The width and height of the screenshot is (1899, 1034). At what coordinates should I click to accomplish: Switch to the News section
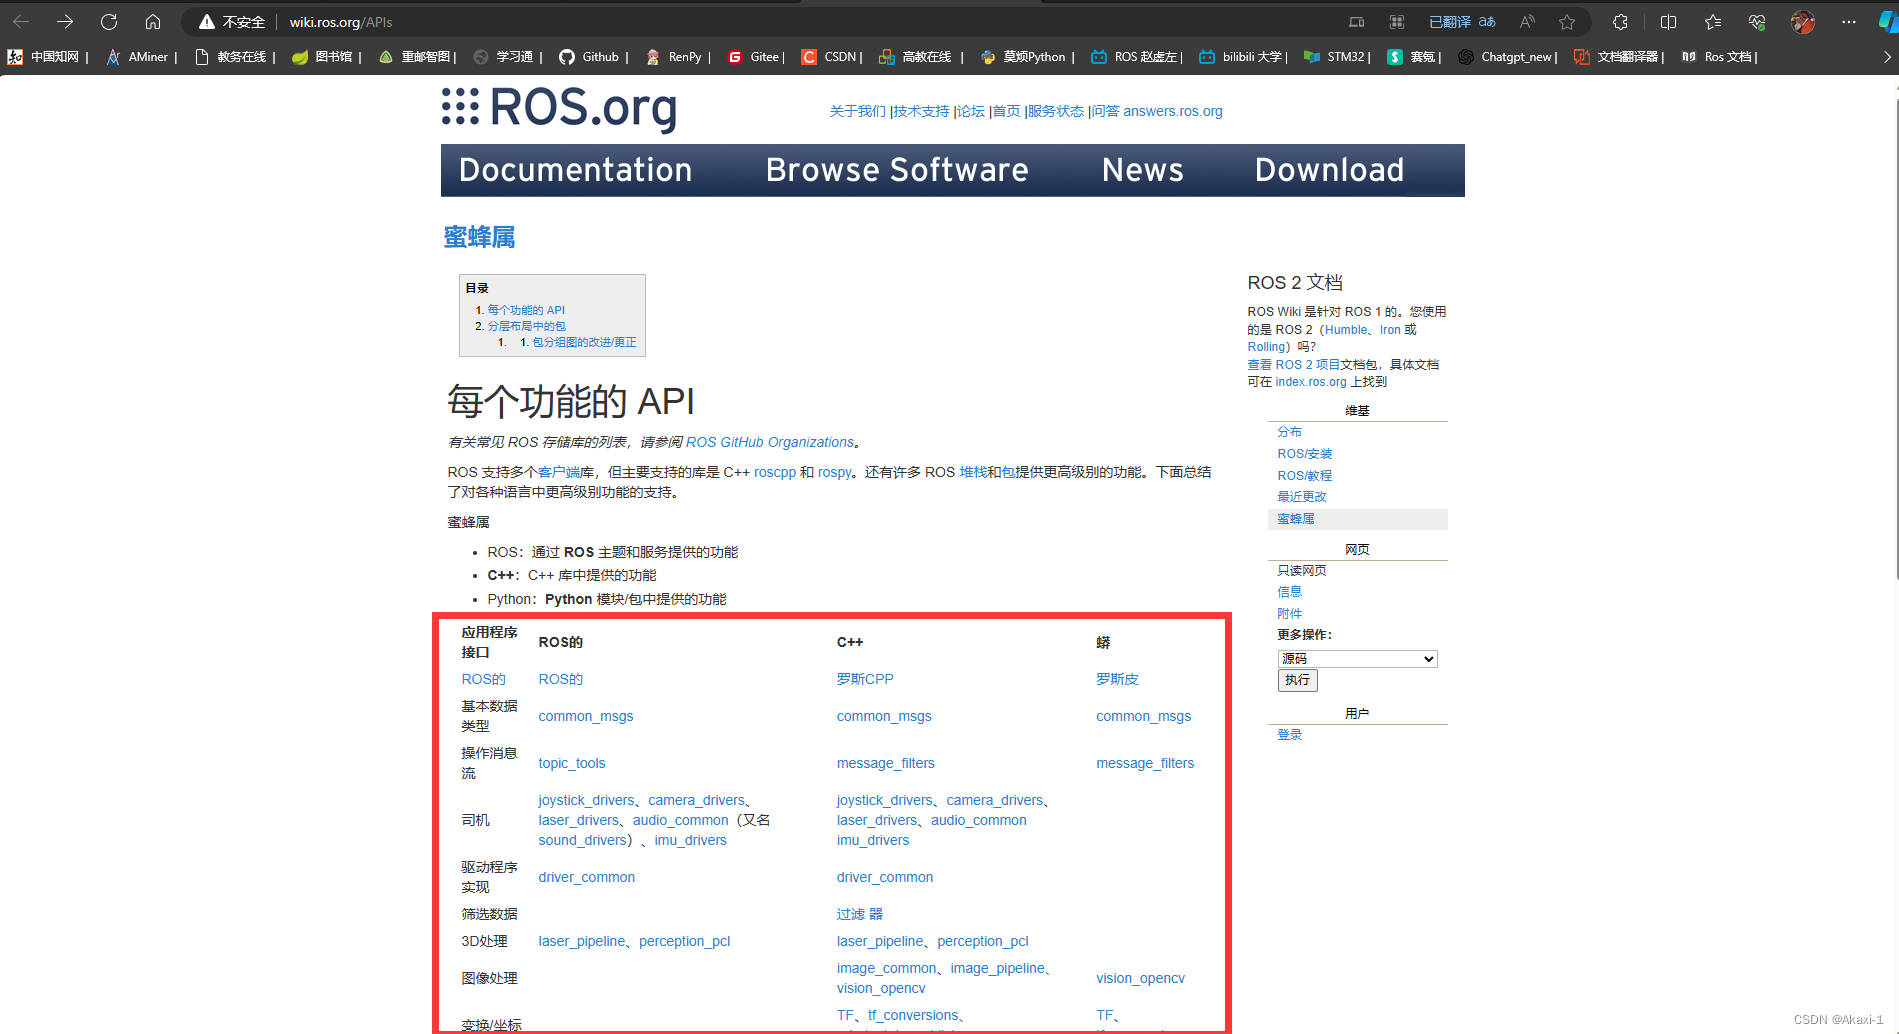tap(1142, 170)
